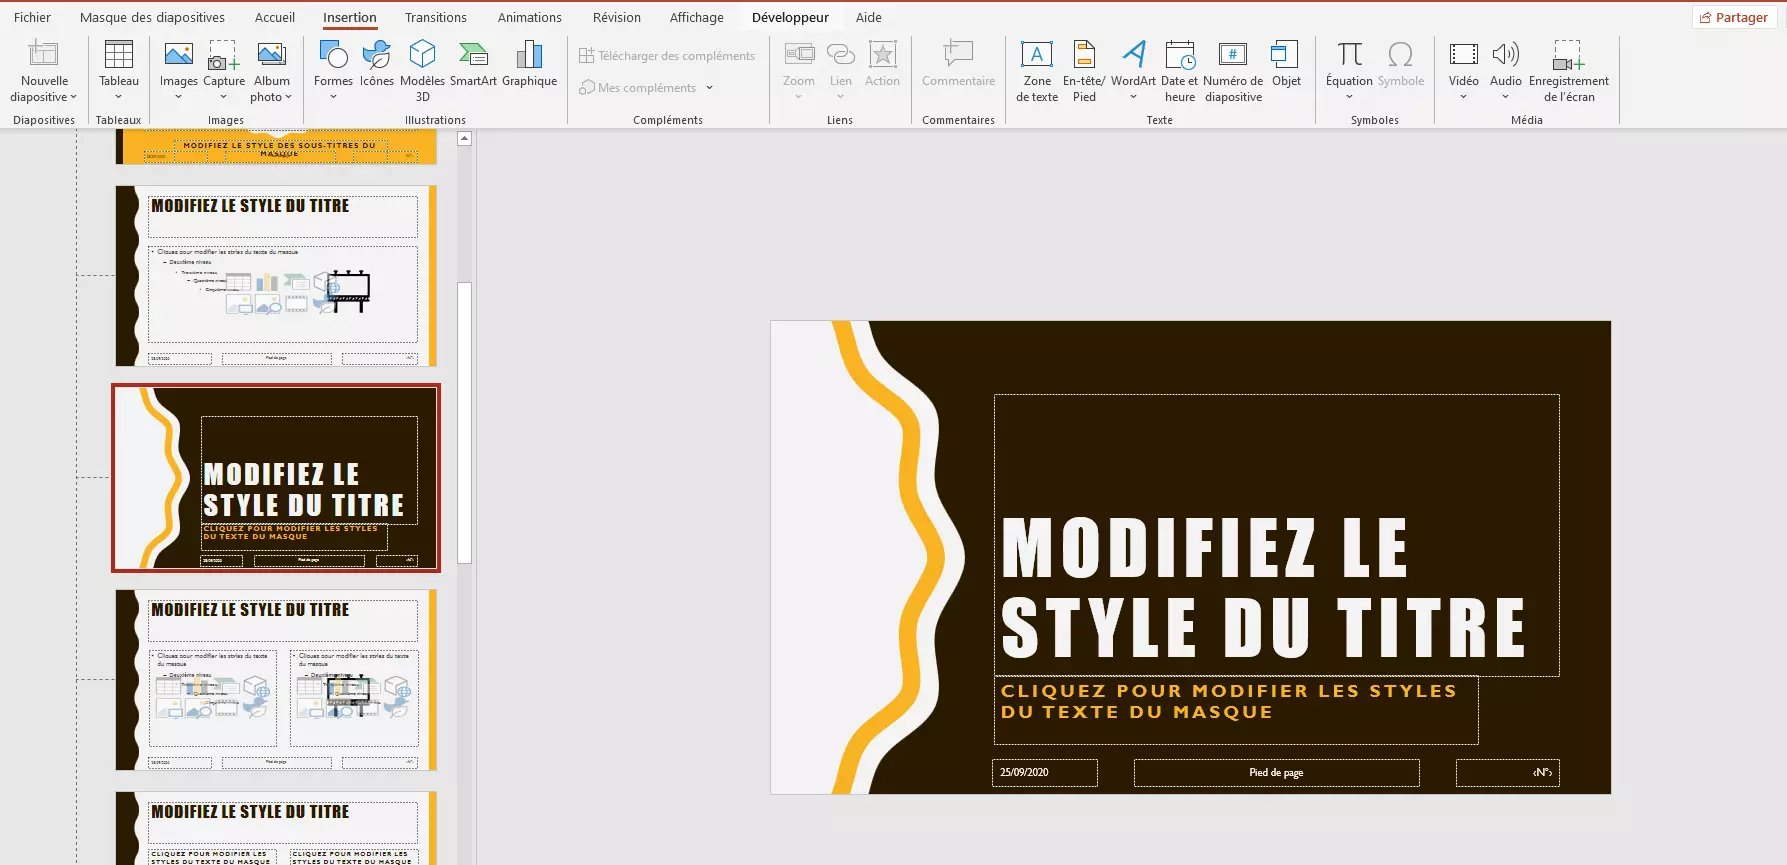Click the Objet insert icon

(x=1286, y=54)
